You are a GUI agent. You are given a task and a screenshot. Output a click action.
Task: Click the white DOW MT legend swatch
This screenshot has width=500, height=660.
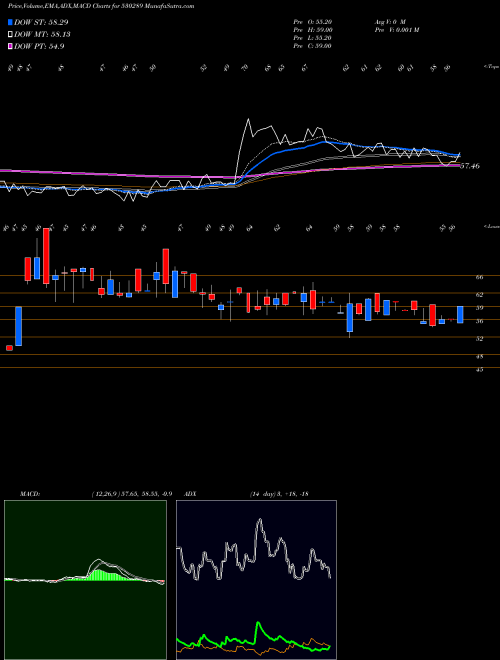coord(10,35)
